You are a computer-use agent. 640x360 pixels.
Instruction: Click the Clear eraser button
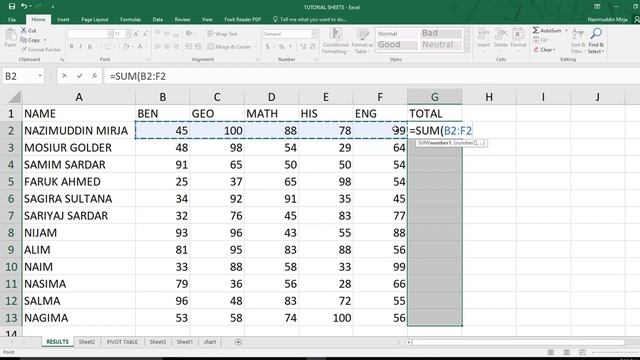[544, 50]
